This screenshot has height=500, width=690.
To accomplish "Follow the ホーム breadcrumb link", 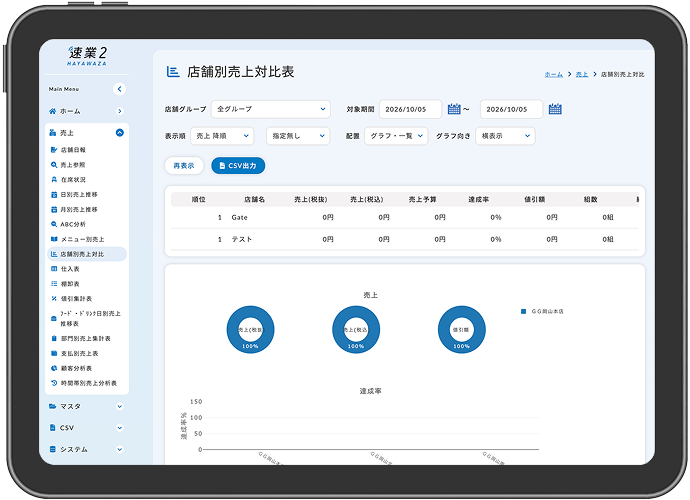I will point(554,74).
